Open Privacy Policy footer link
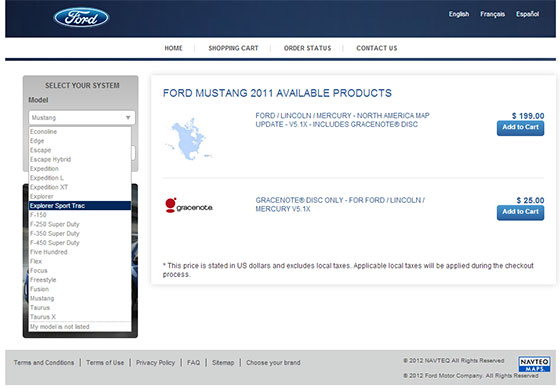 pos(155,363)
